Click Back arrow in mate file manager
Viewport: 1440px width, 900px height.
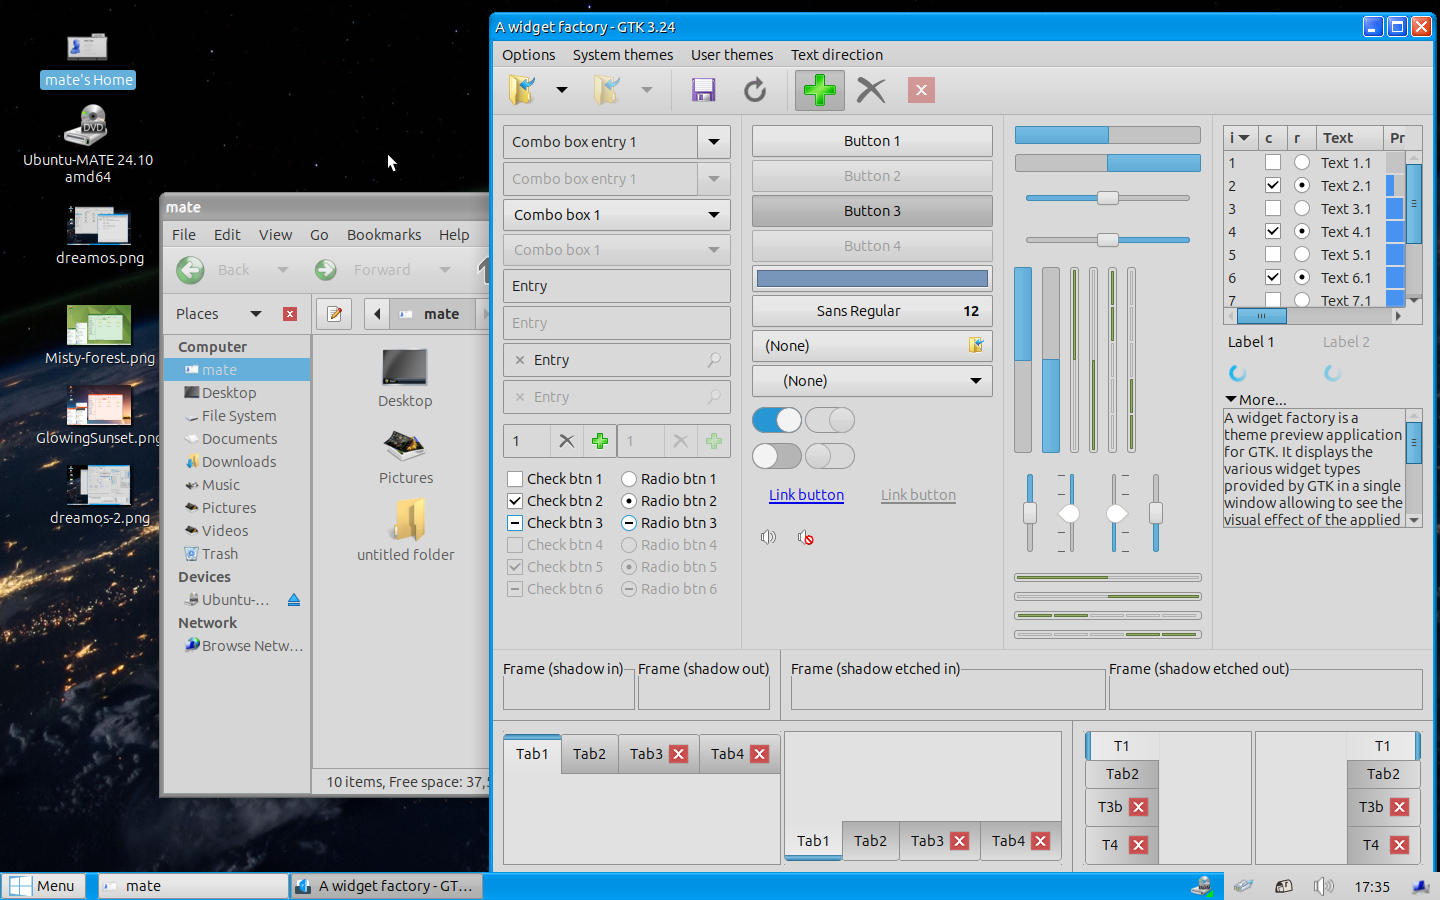(190, 270)
